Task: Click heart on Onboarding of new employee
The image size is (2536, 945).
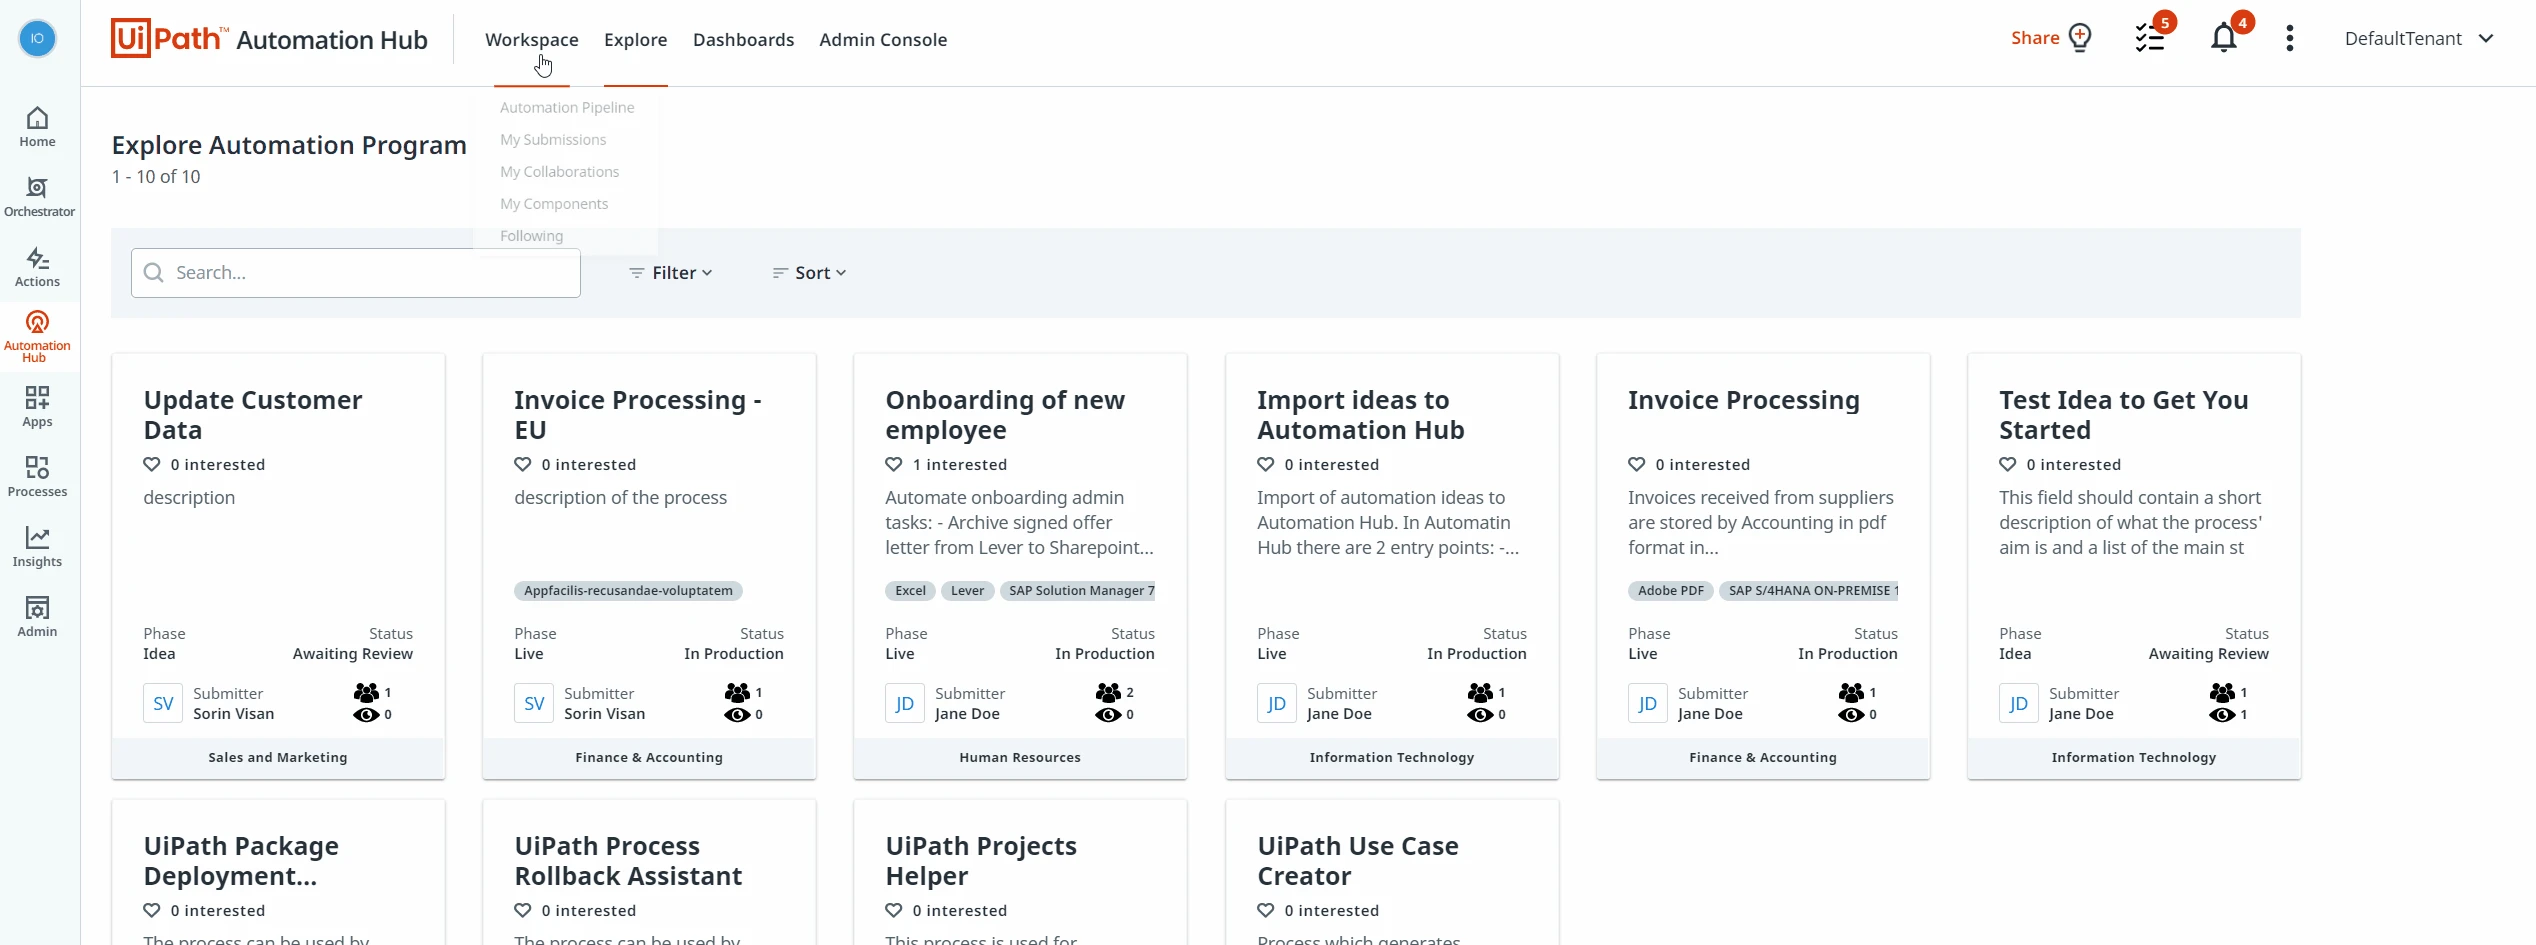Action: point(894,465)
